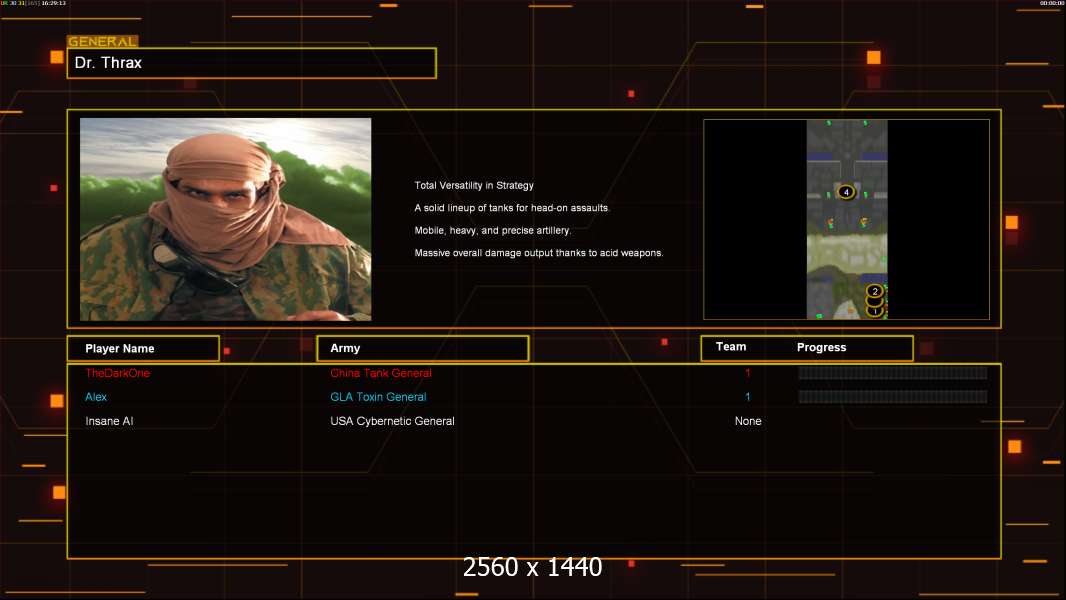This screenshot has height=600, width=1066.
Task: Click start position marker 2 on minimap
Action: (x=875, y=291)
